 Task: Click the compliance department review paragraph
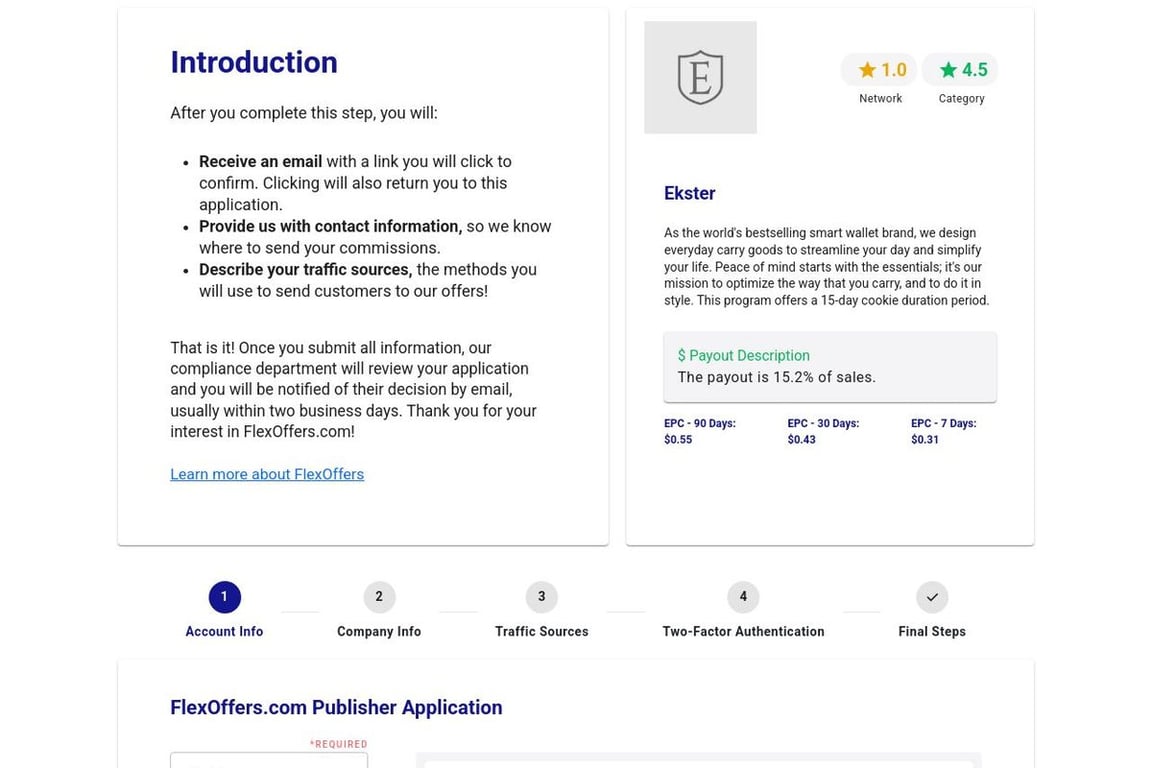353,390
